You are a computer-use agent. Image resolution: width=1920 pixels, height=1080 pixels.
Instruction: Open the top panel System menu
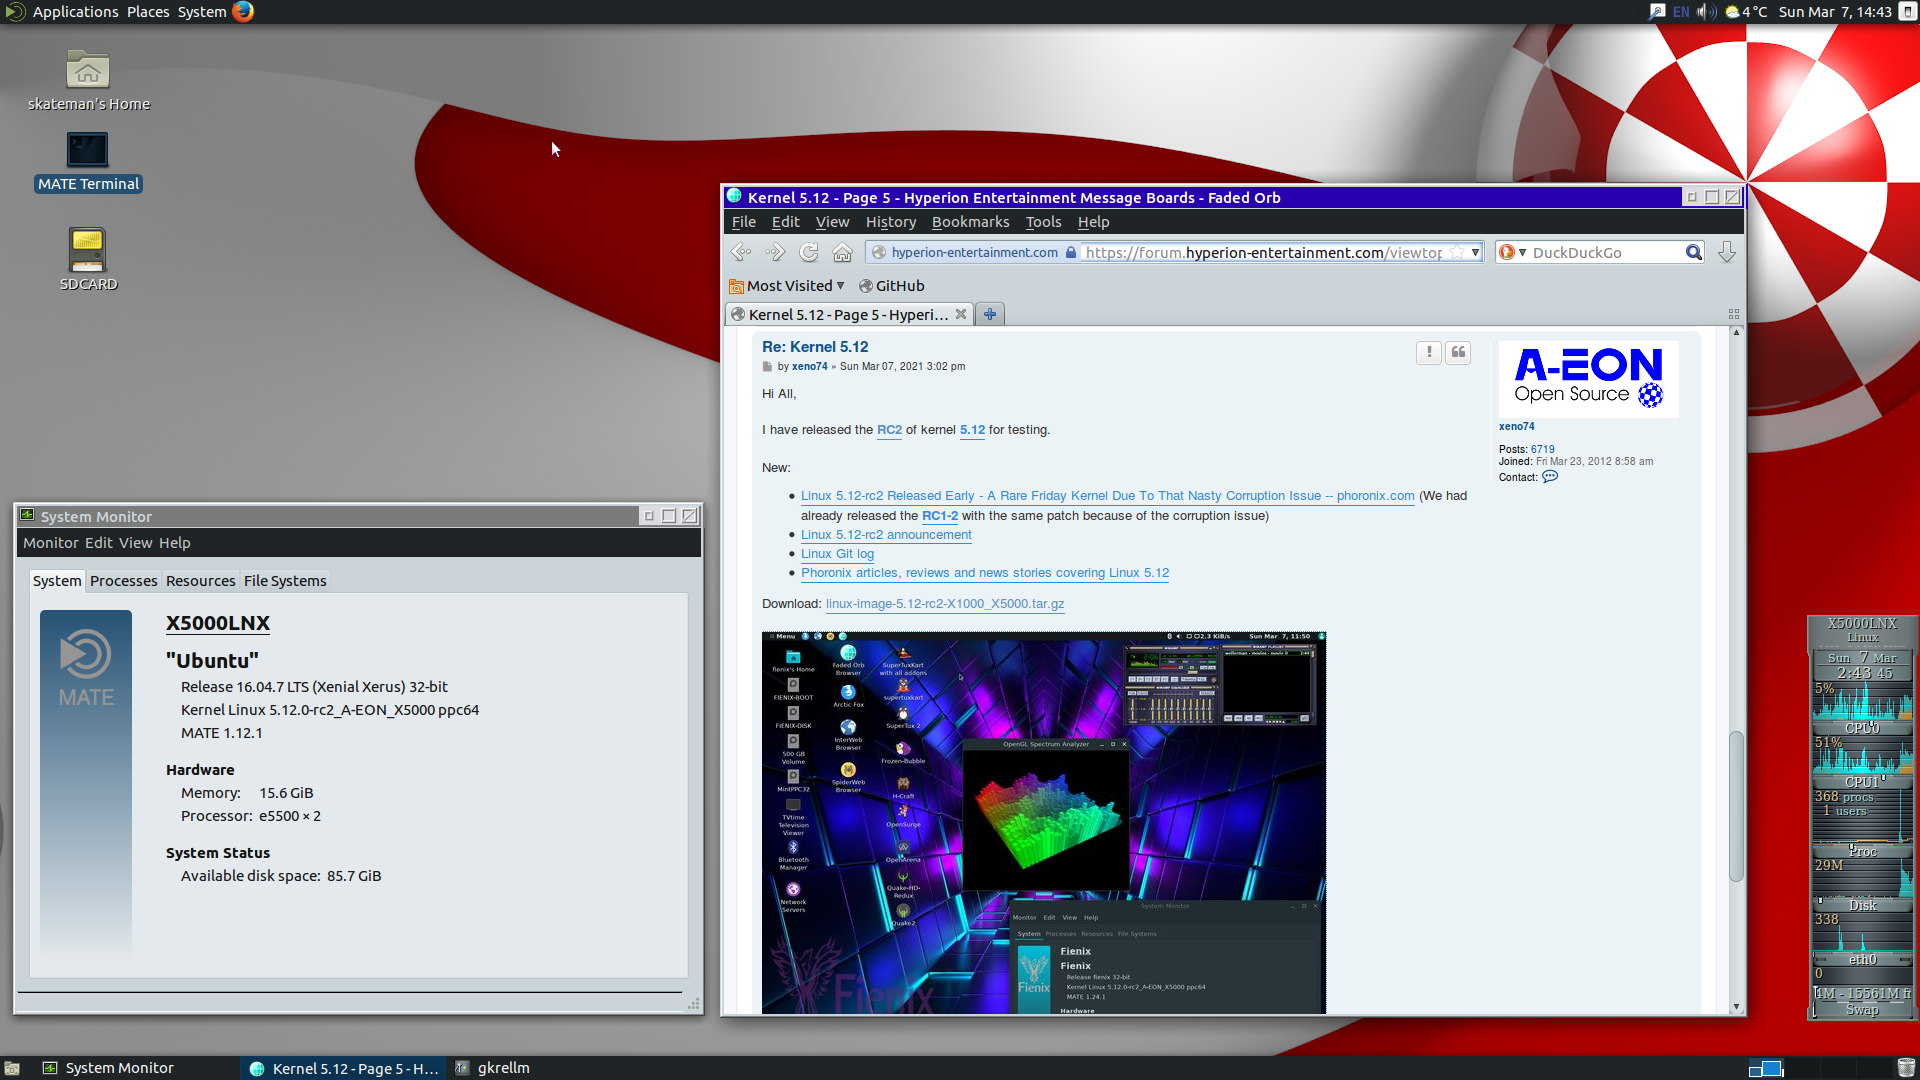tap(202, 12)
